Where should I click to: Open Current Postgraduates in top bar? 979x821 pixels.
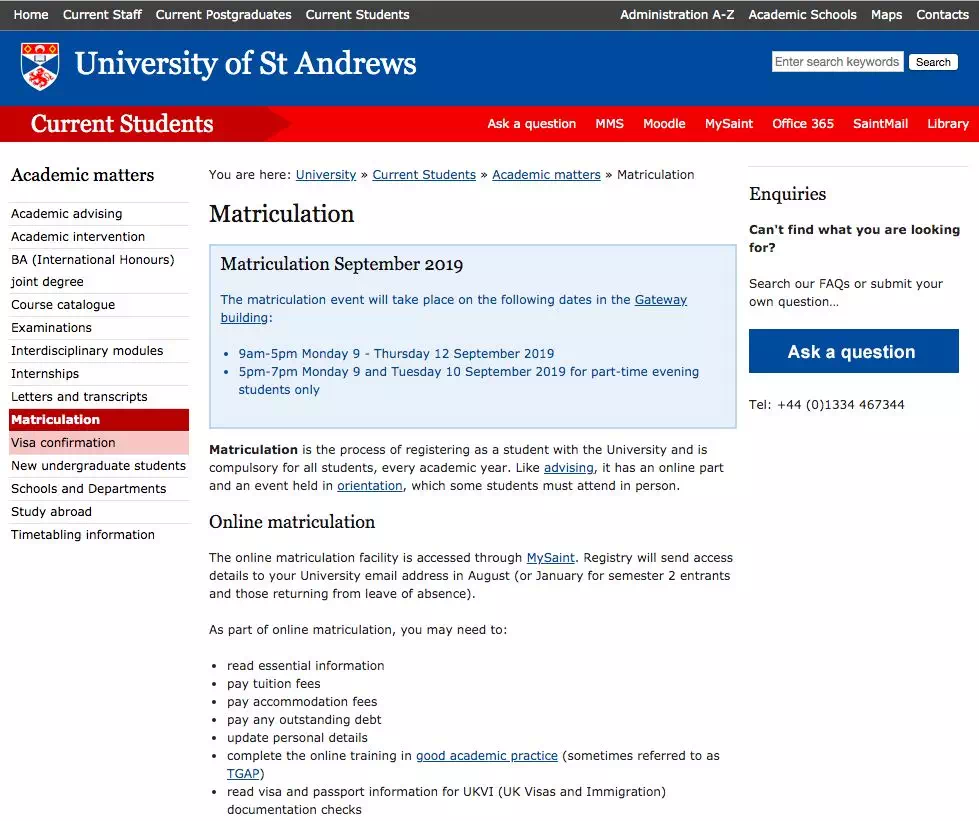pyautogui.click(x=224, y=14)
